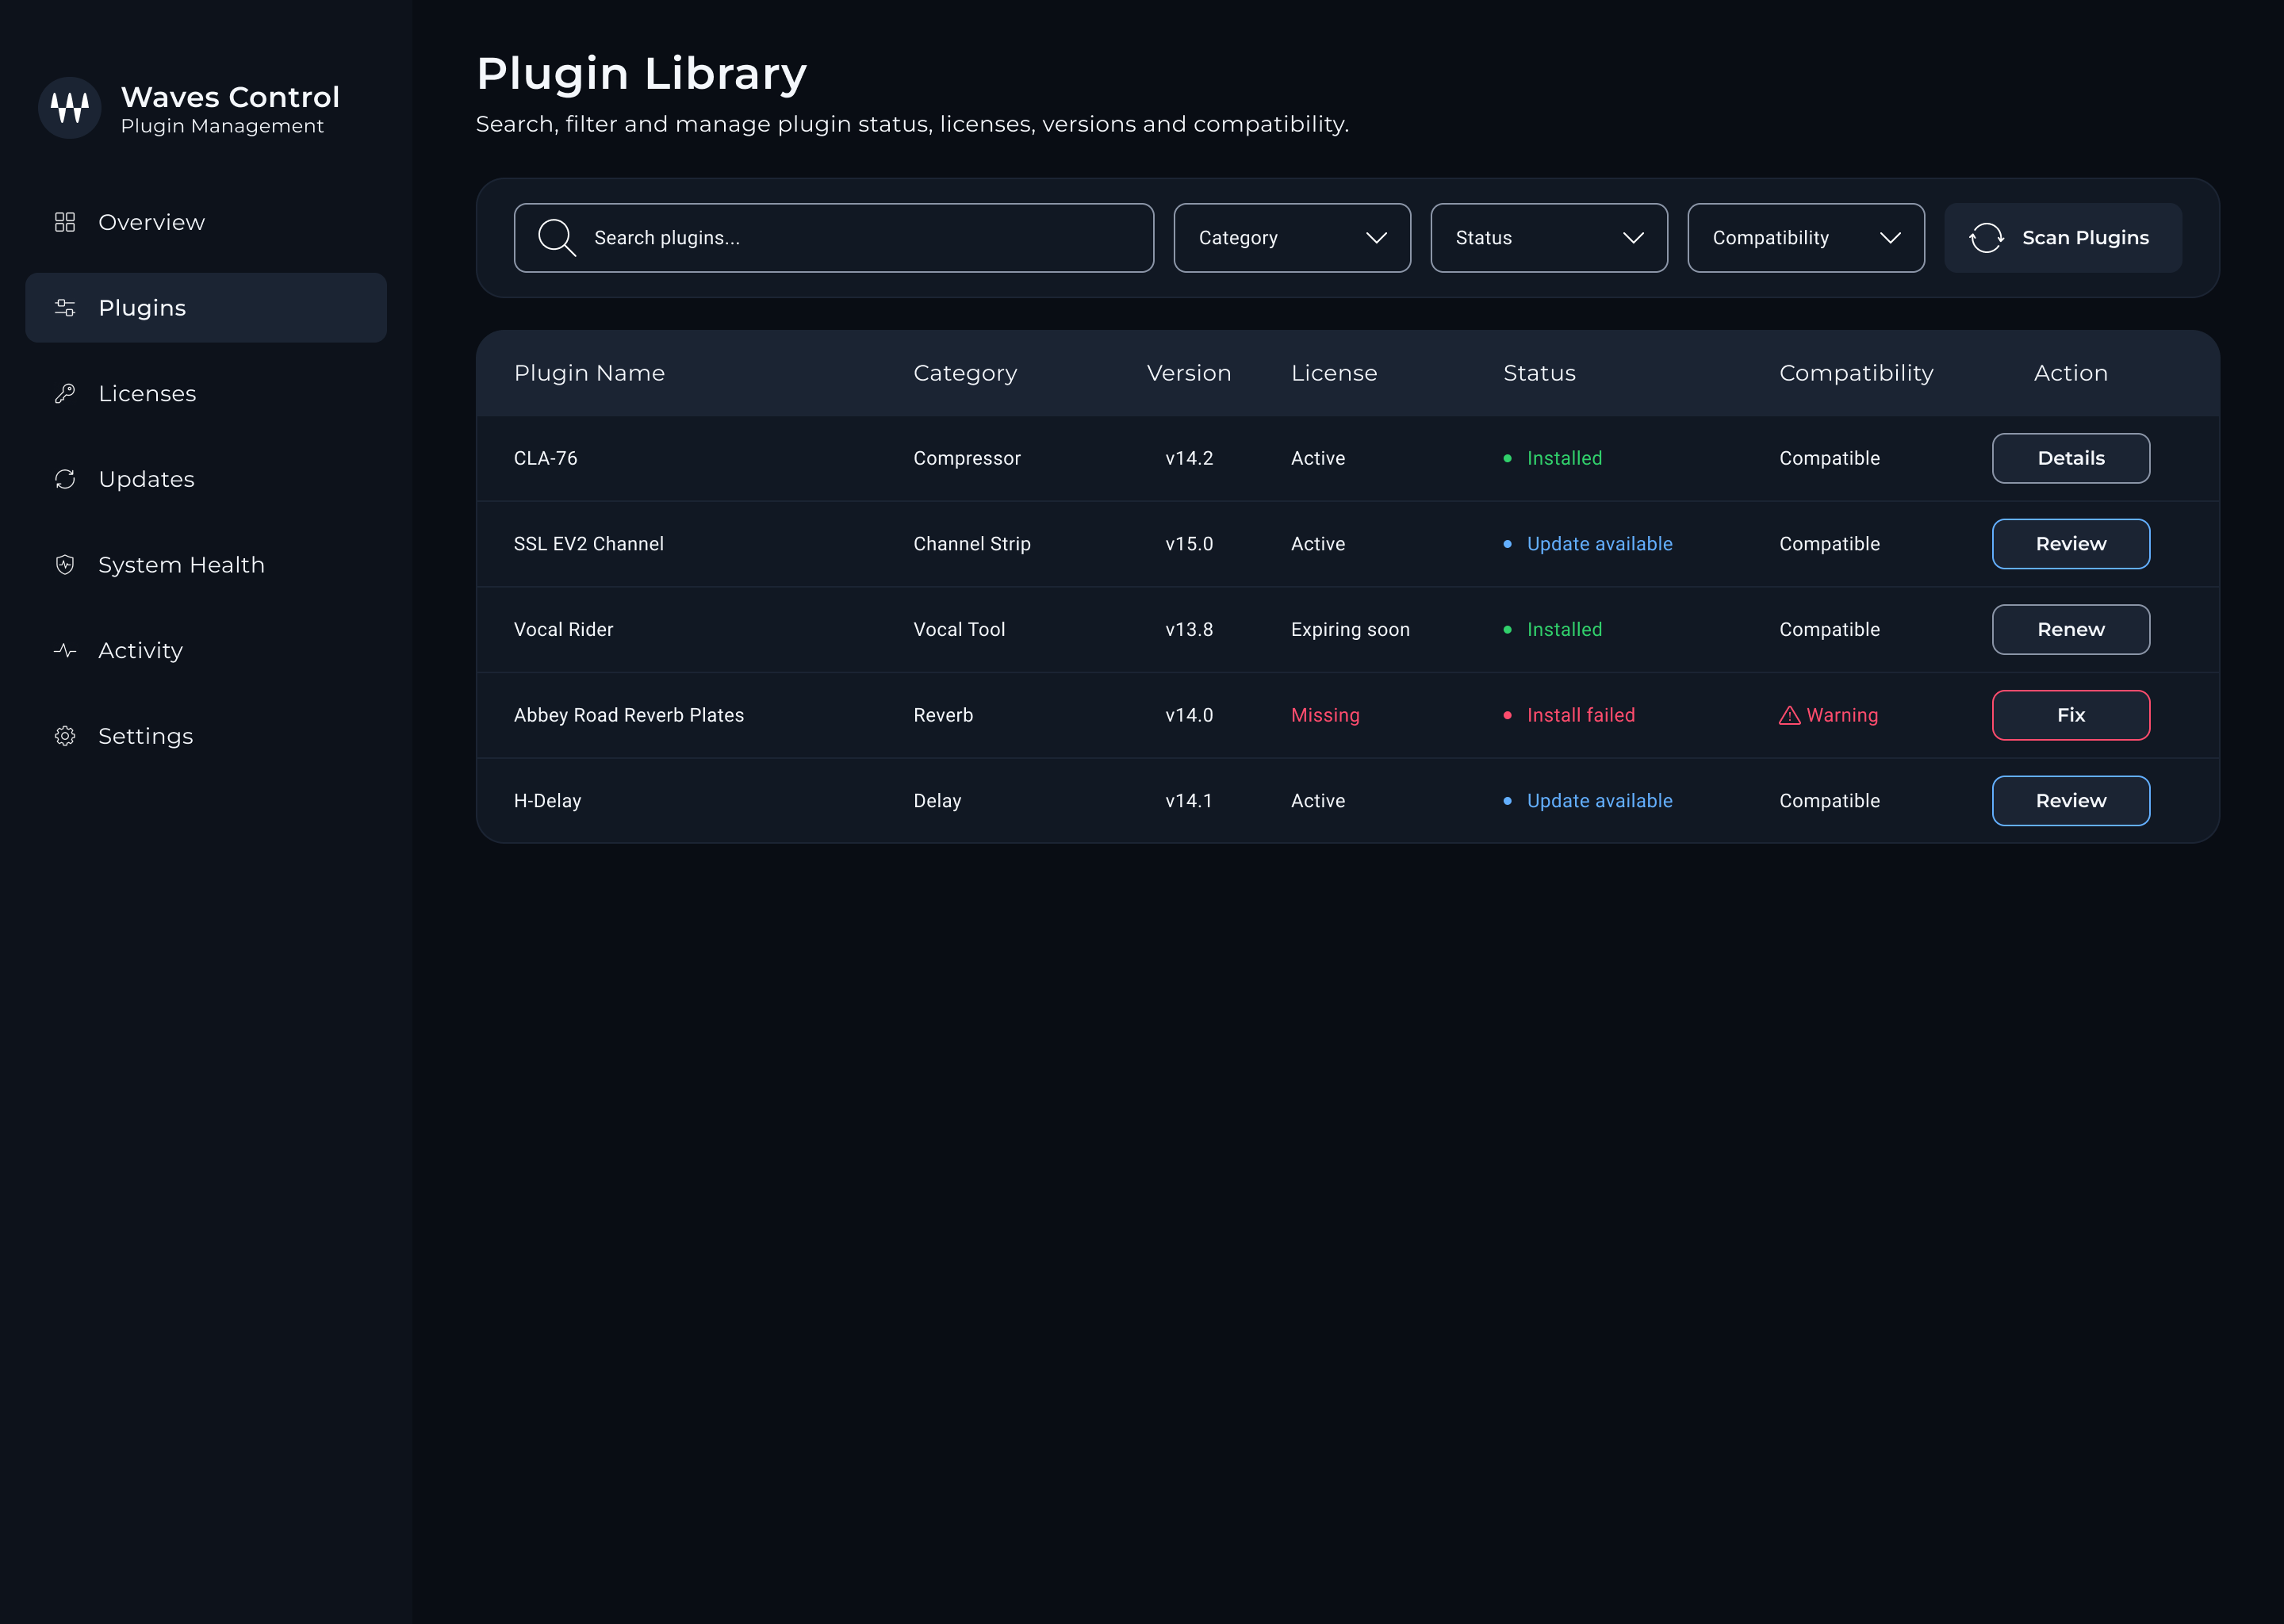The width and height of the screenshot is (2284, 1624).
Task: Open the Updates page from sidebar
Action: pos(206,479)
